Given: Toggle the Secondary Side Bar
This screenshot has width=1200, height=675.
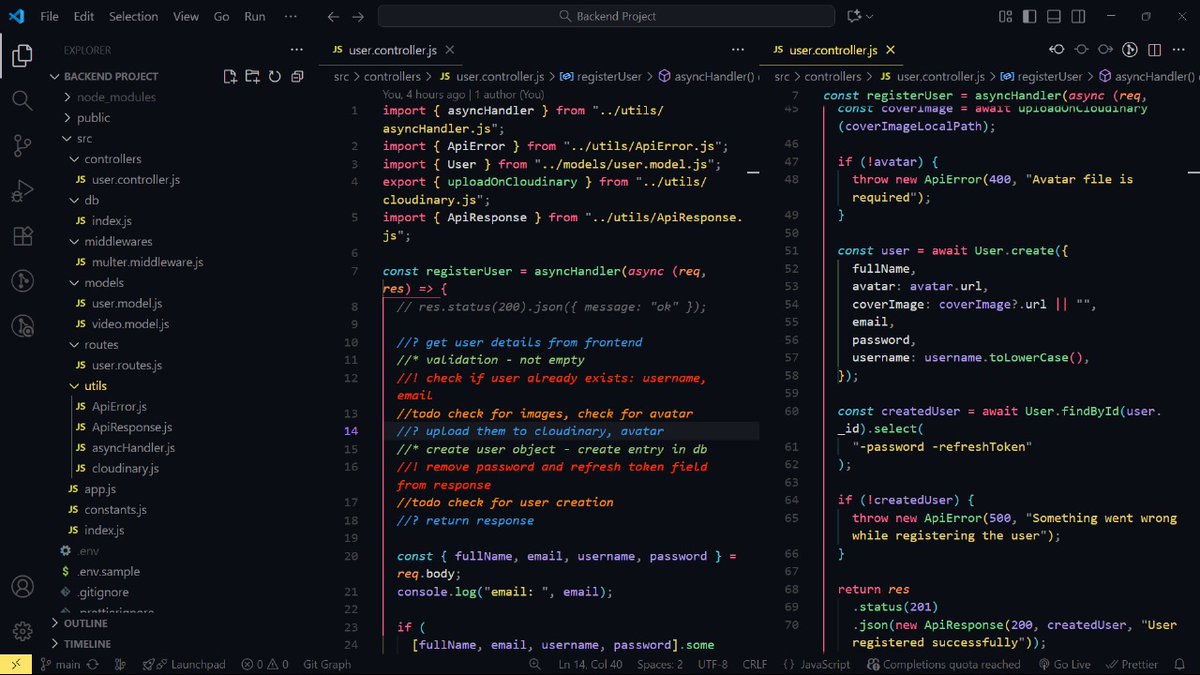Looking at the screenshot, I should tap(1077, 15).
